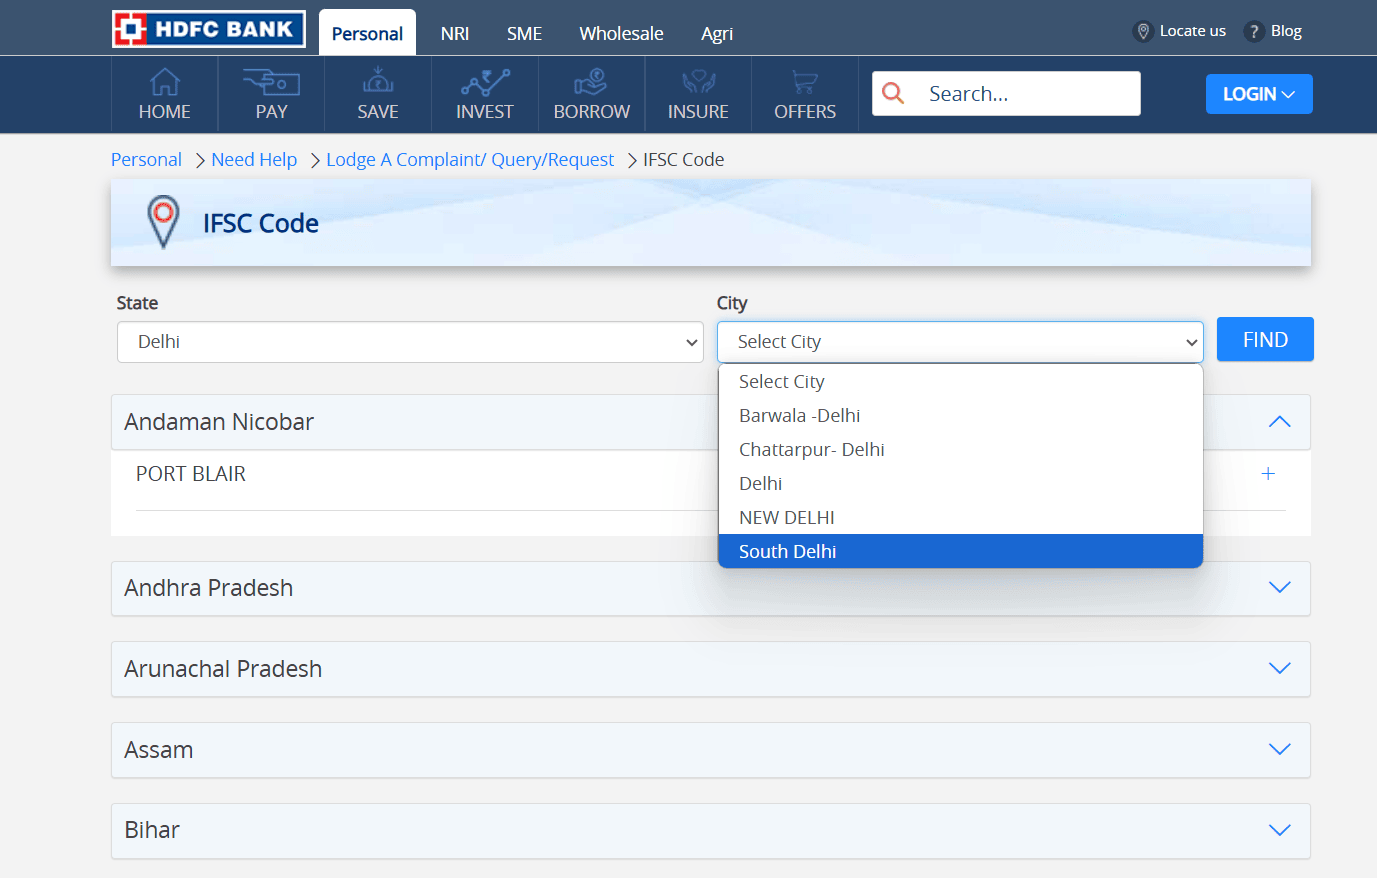Open the Blog link

[1286, 31]
